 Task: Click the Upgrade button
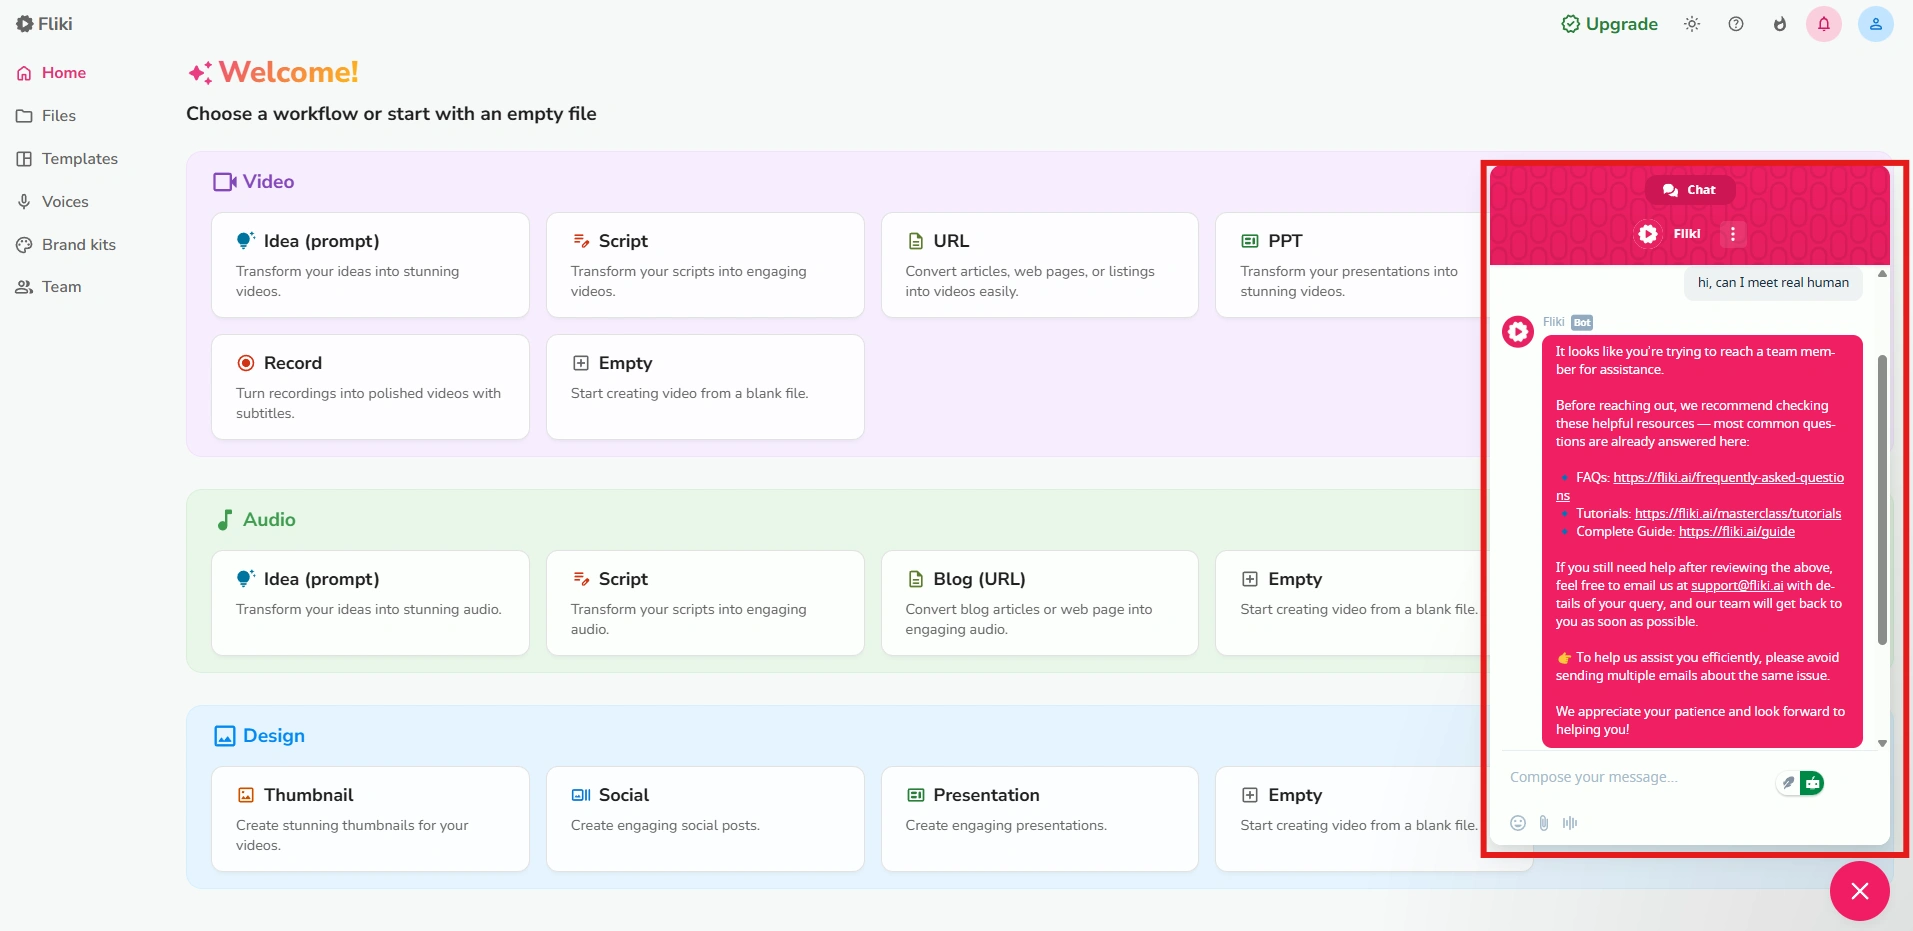[1609, 24]
